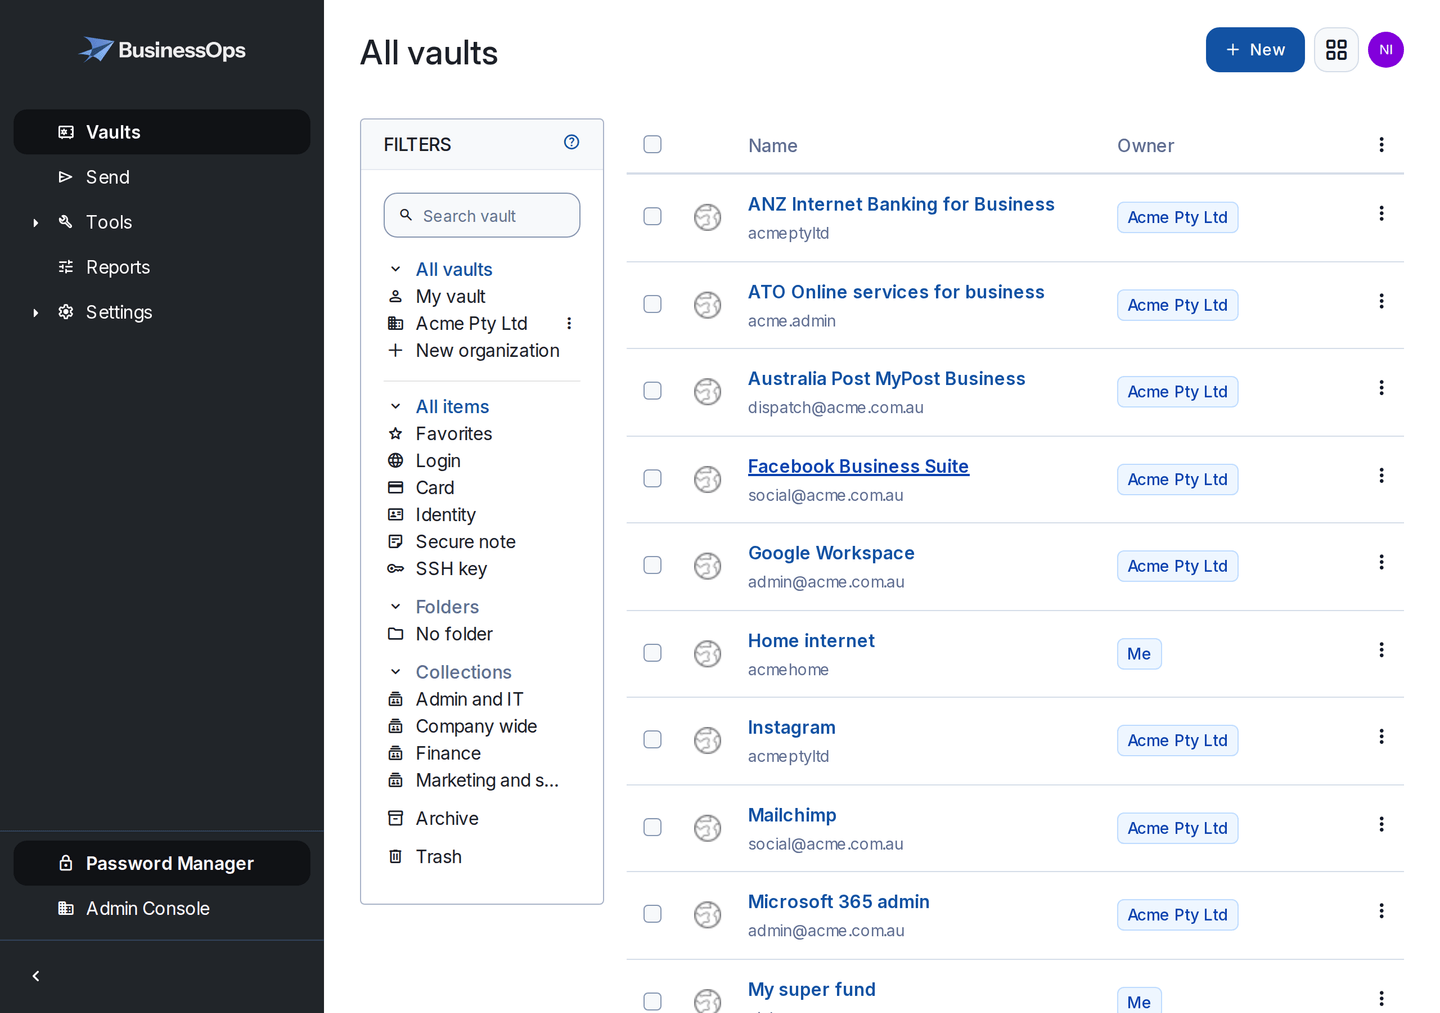Tick the Home internet checkbox
The width and height of the screenshot is (1440, 1013).
652,653
